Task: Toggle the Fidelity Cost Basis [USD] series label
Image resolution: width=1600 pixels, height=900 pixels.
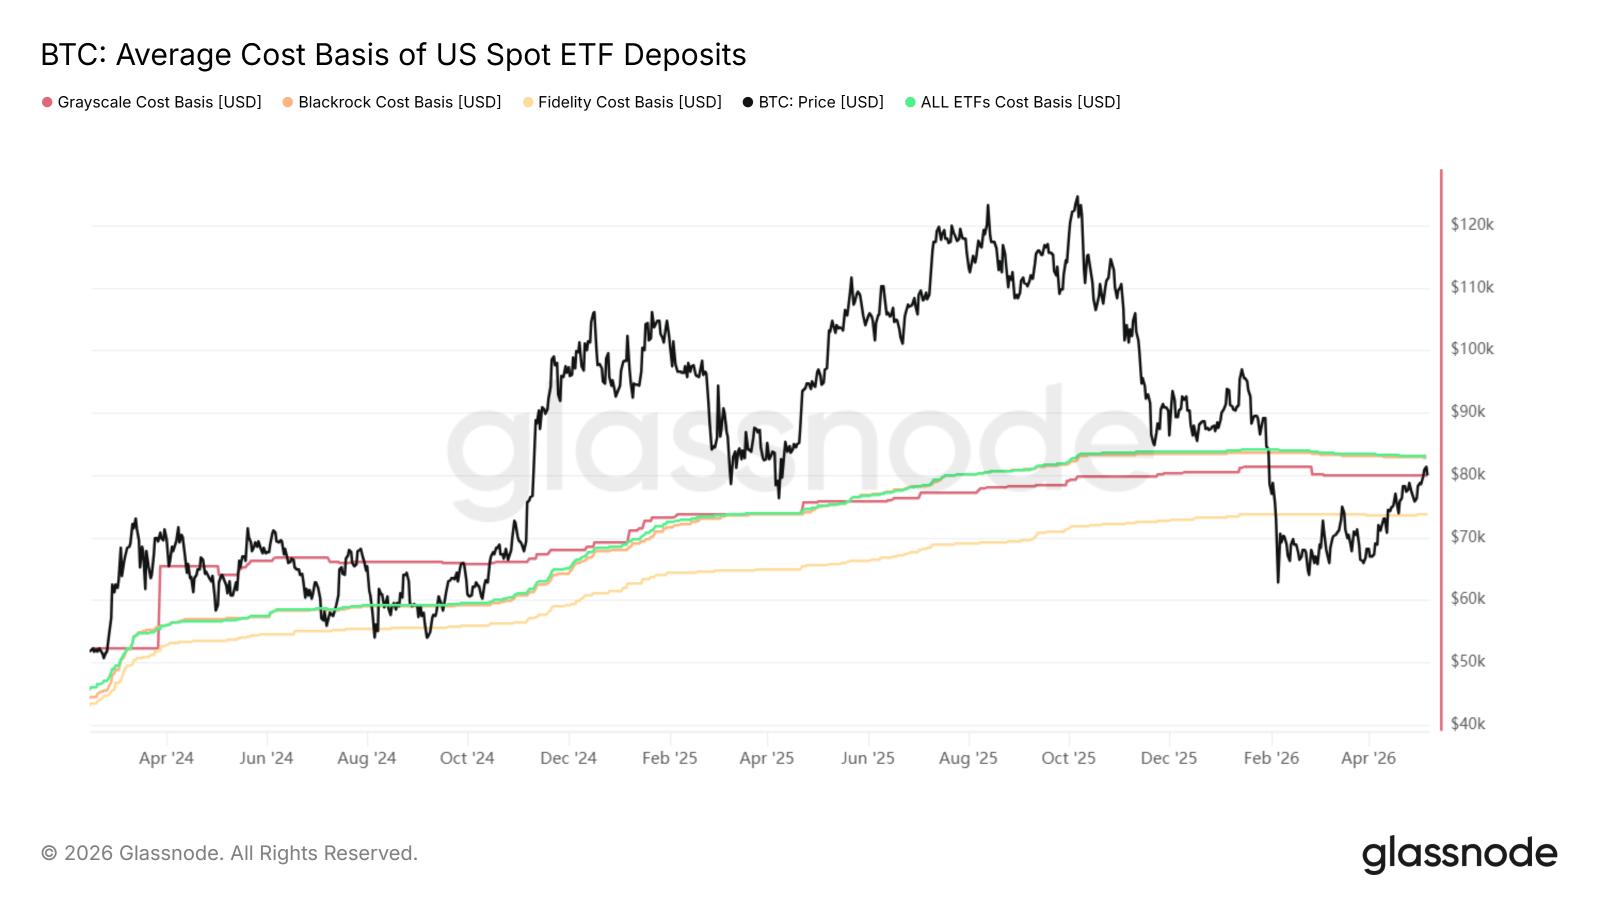Action: point(630,102)
